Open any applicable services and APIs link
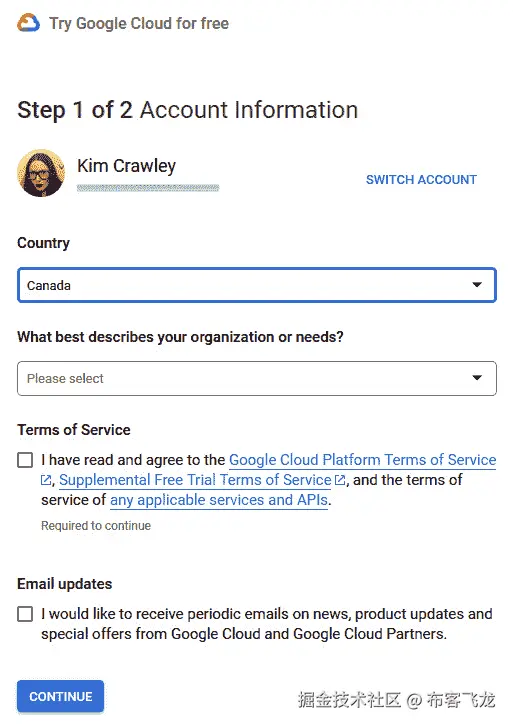Screen dimensions: 513x727 pyautogui.click(x=219, y=500)
